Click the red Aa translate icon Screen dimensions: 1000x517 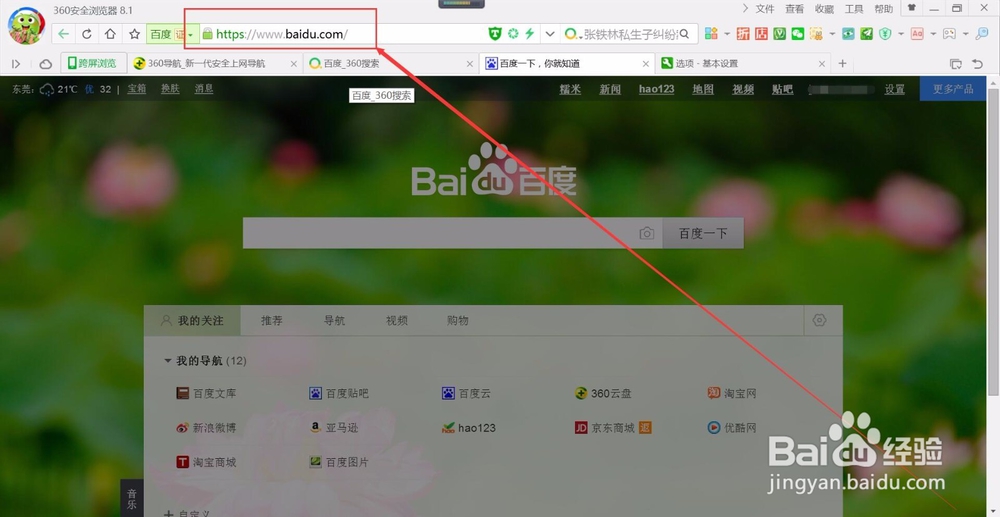917,34
